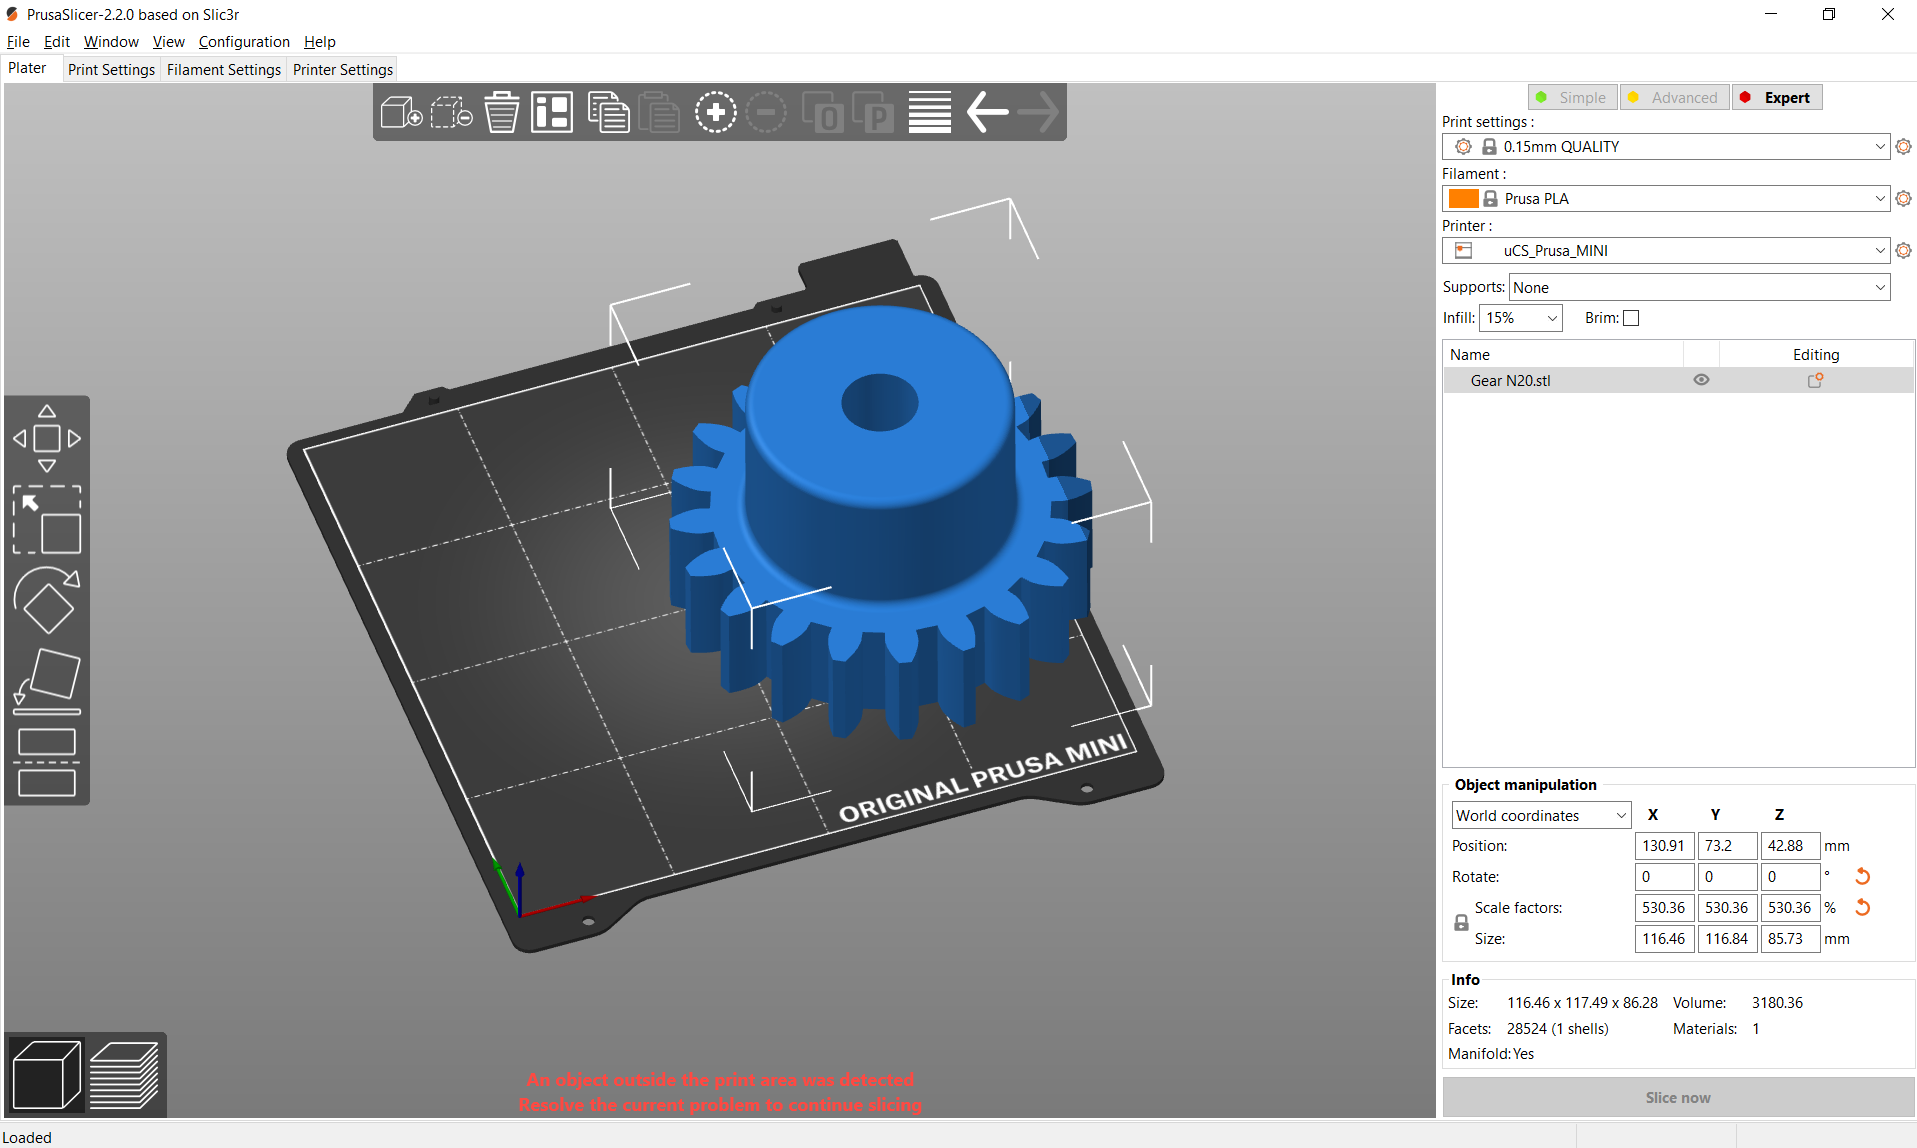
Task: Open filament settings gear next to Prusa PLA
Action: click(1903, 199)
